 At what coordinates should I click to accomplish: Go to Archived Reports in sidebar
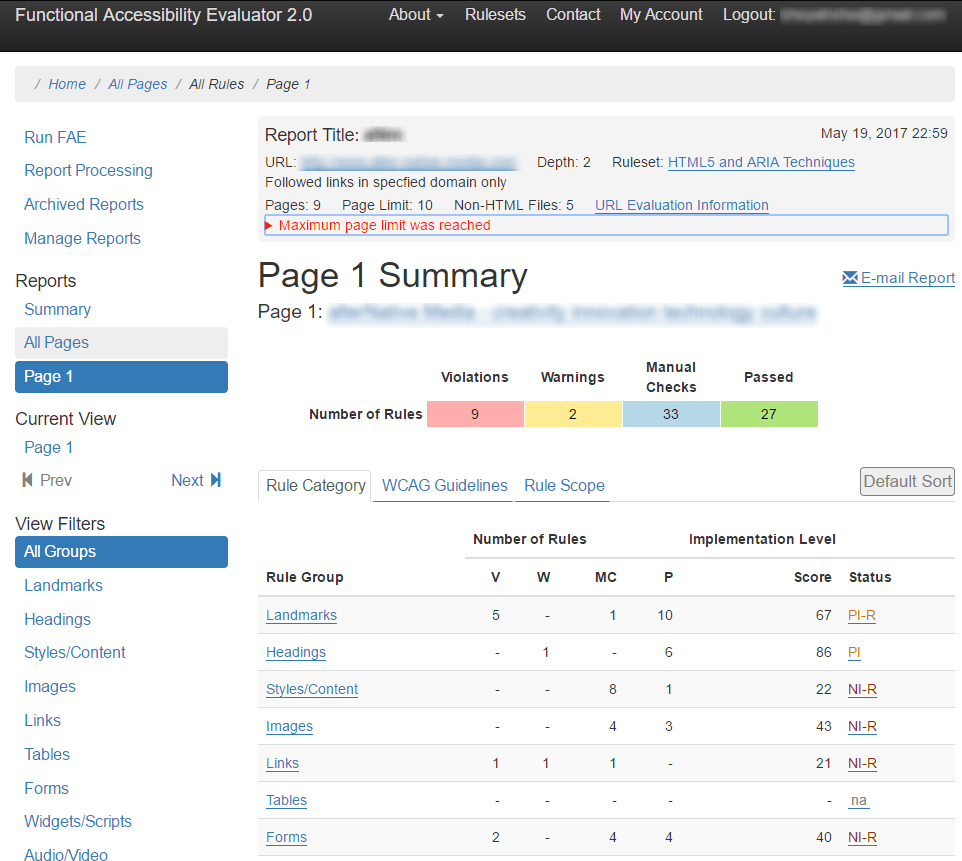pos(83,204)
